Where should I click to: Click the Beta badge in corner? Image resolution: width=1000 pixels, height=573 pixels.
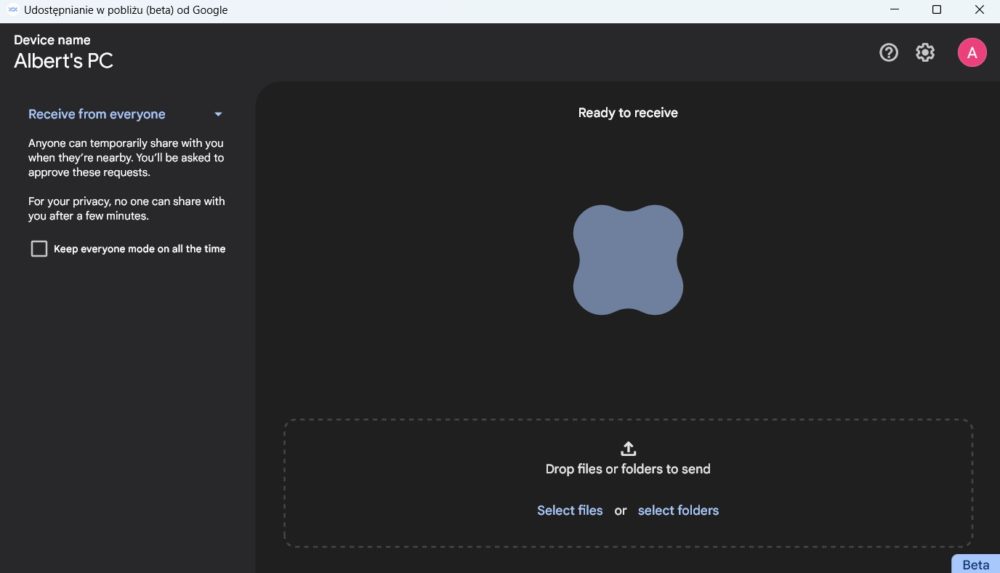click(x=975, y=565)
